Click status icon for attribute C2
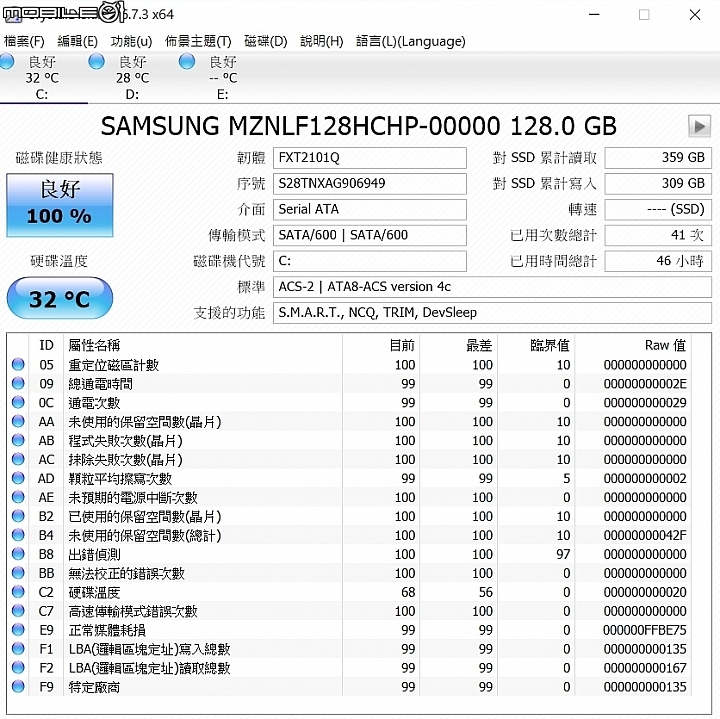 coord(18,591)
